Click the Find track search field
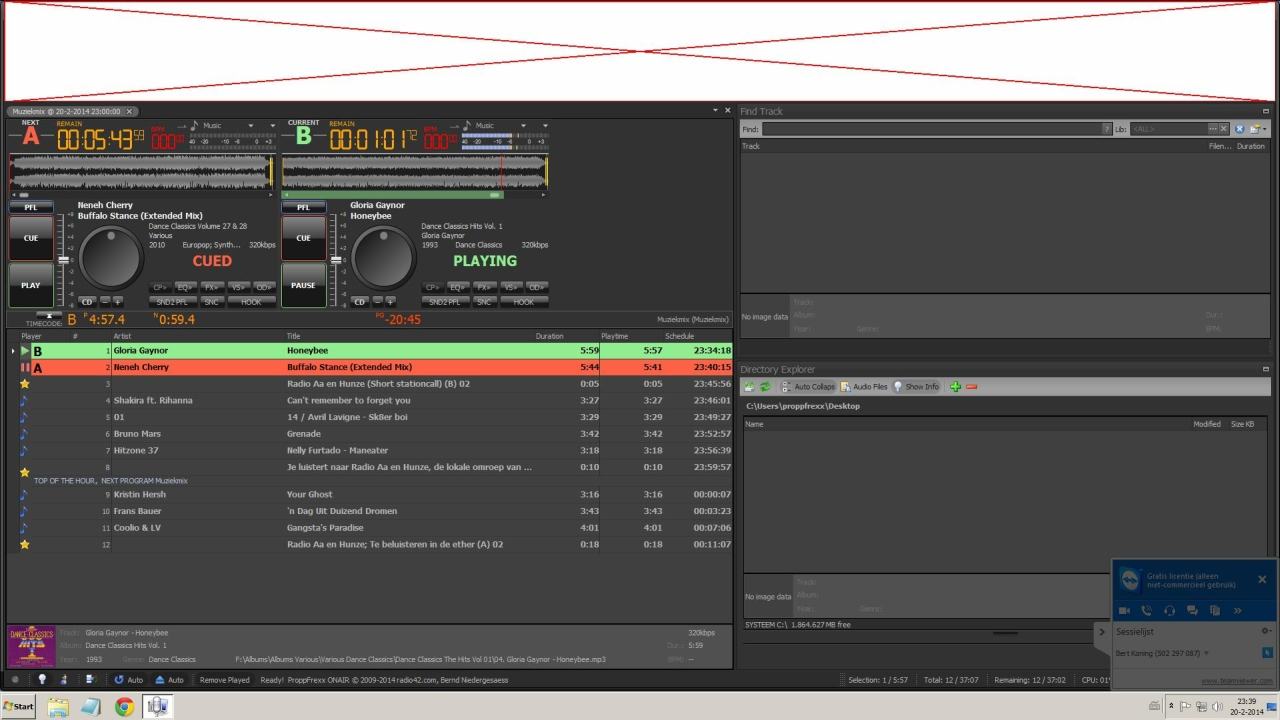This screenshot has height=720, width=1280. click(x=930, y=129)
